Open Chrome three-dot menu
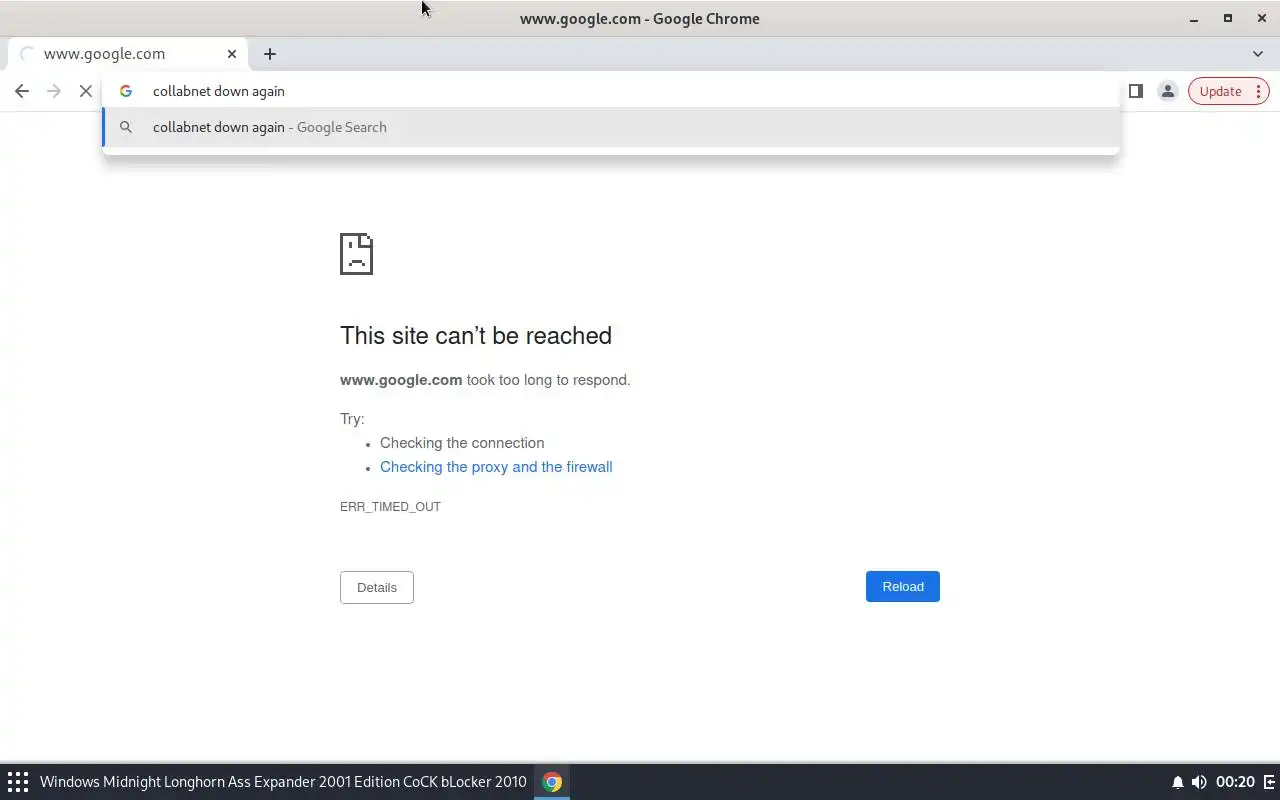Screen dimensions: 1280x800 [x=1258, y=91]
